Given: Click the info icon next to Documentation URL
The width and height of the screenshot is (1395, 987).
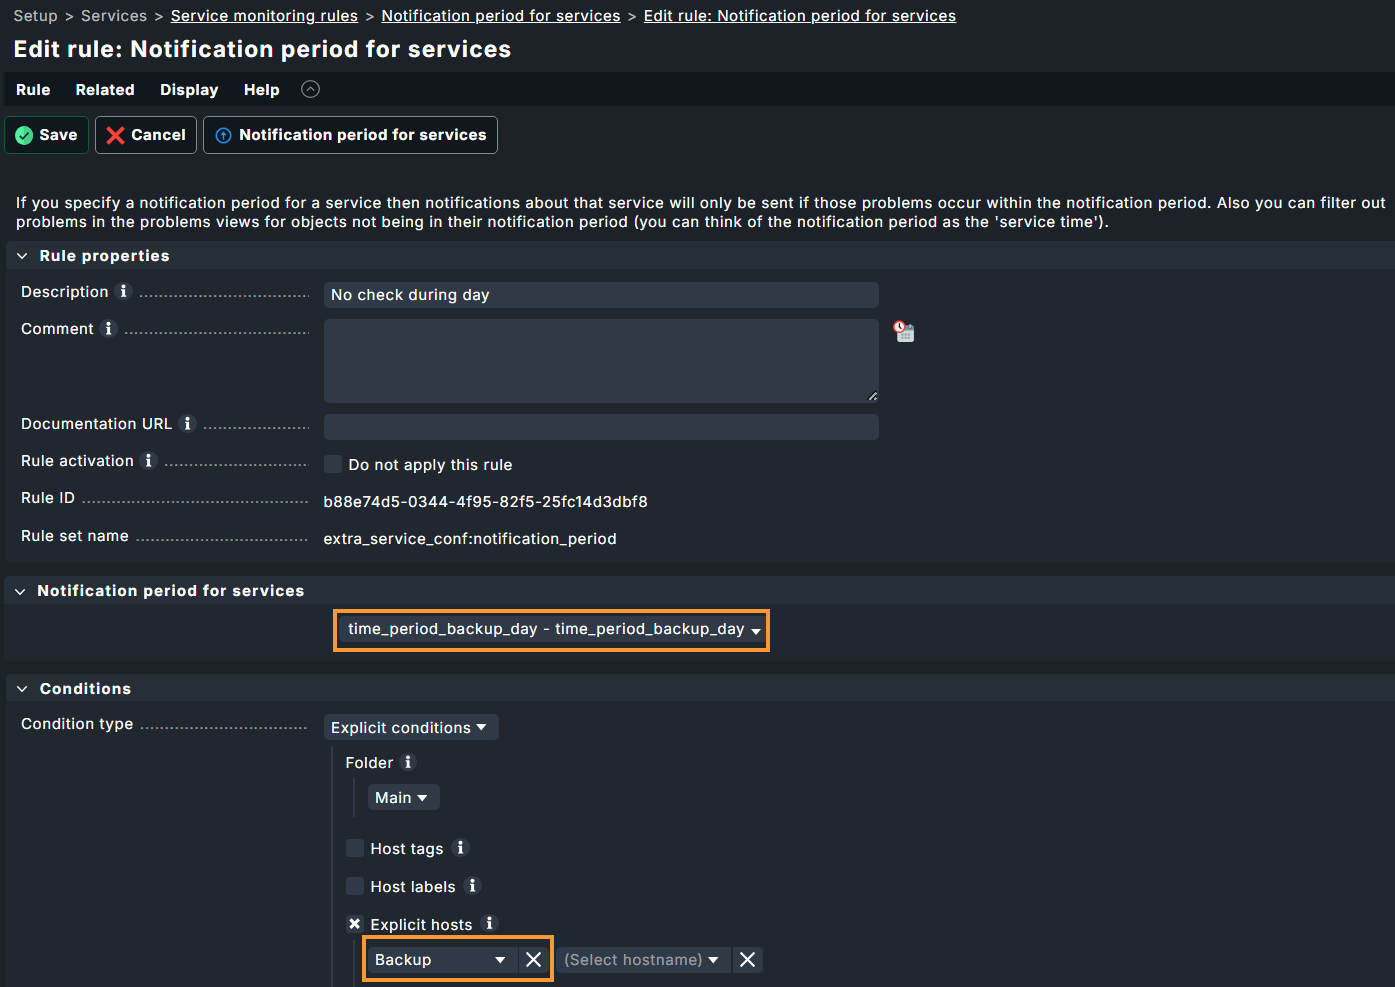Looking at the screenshot, I should (187, 423).
